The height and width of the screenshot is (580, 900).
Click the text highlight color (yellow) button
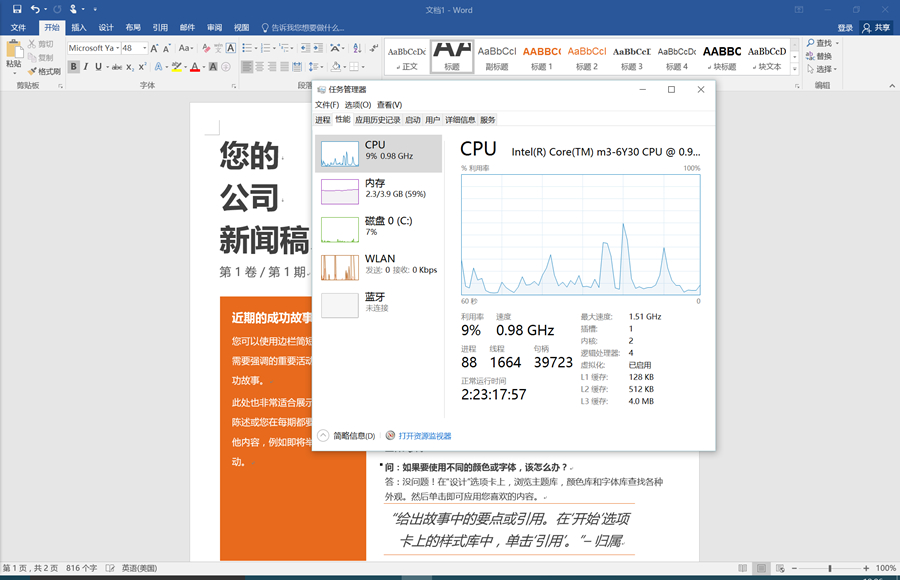click(176, 67)
